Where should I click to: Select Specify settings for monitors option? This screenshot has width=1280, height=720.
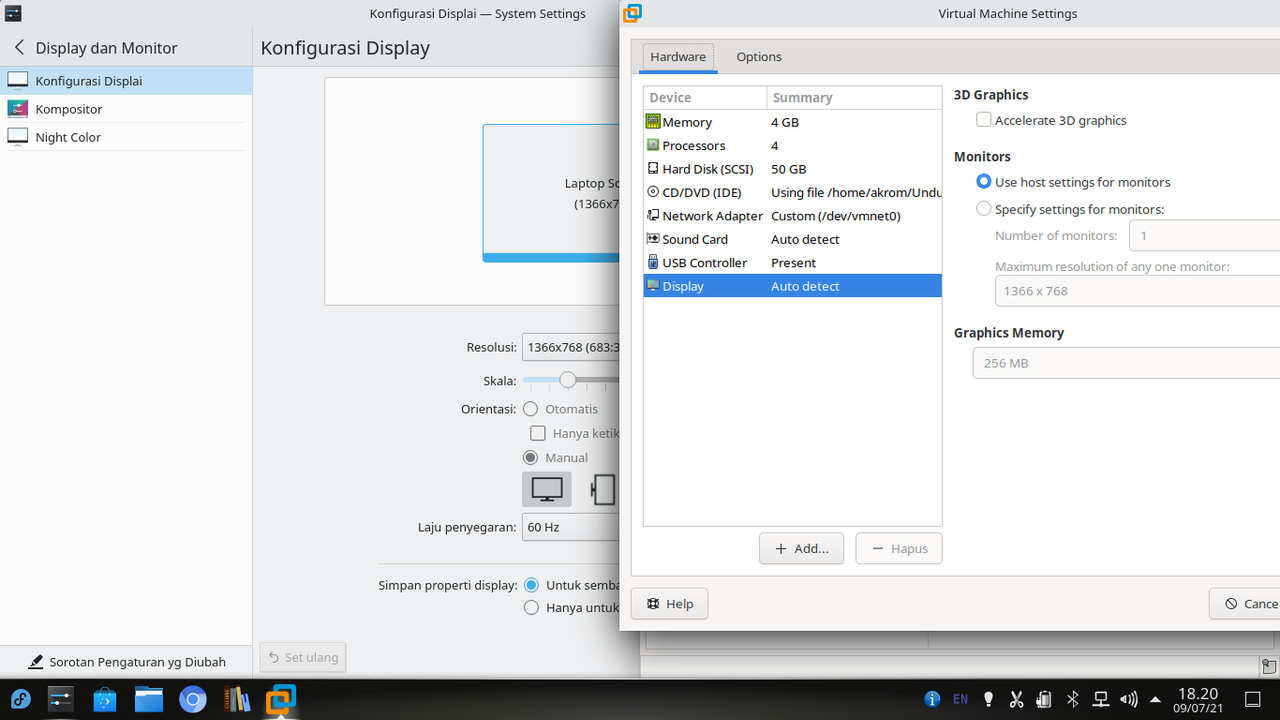pos(984,209)
